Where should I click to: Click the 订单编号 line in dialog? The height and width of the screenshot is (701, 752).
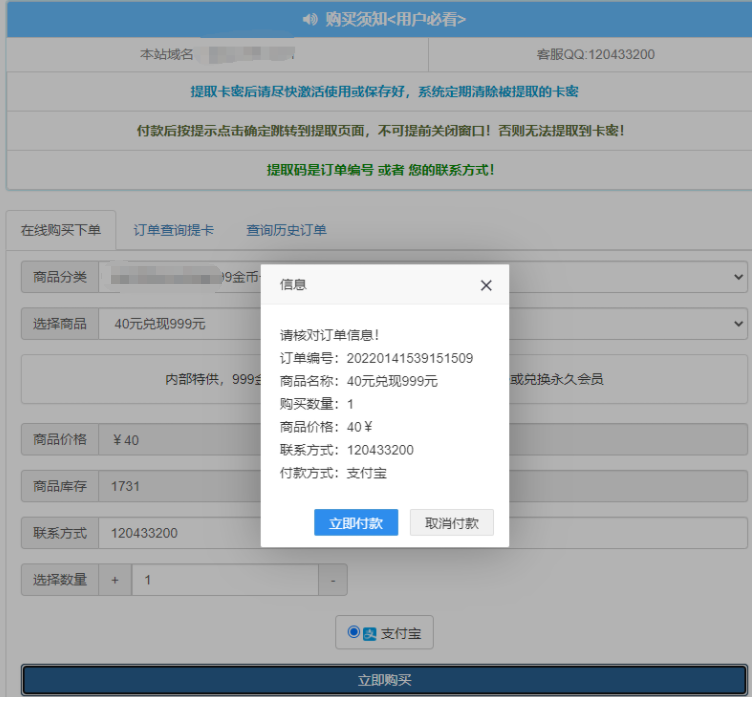click(376, 358)
